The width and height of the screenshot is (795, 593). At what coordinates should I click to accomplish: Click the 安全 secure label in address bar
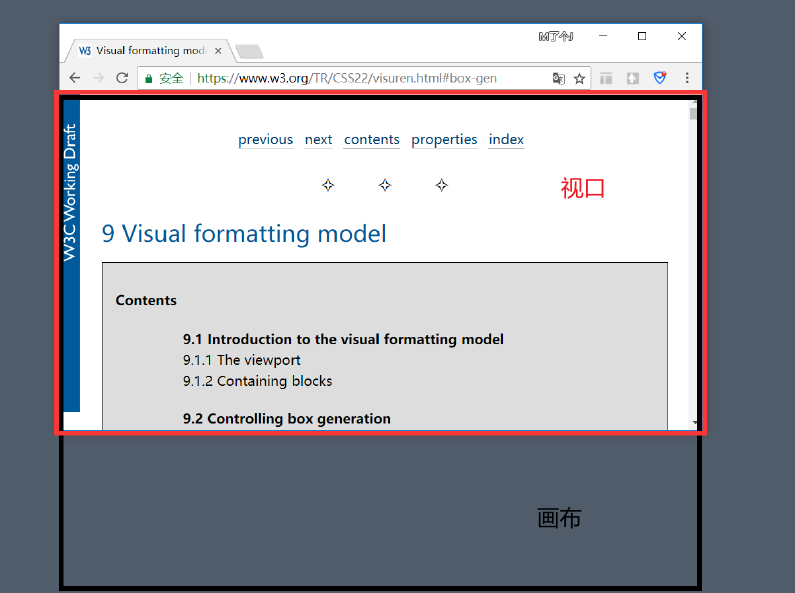[171, 78]
